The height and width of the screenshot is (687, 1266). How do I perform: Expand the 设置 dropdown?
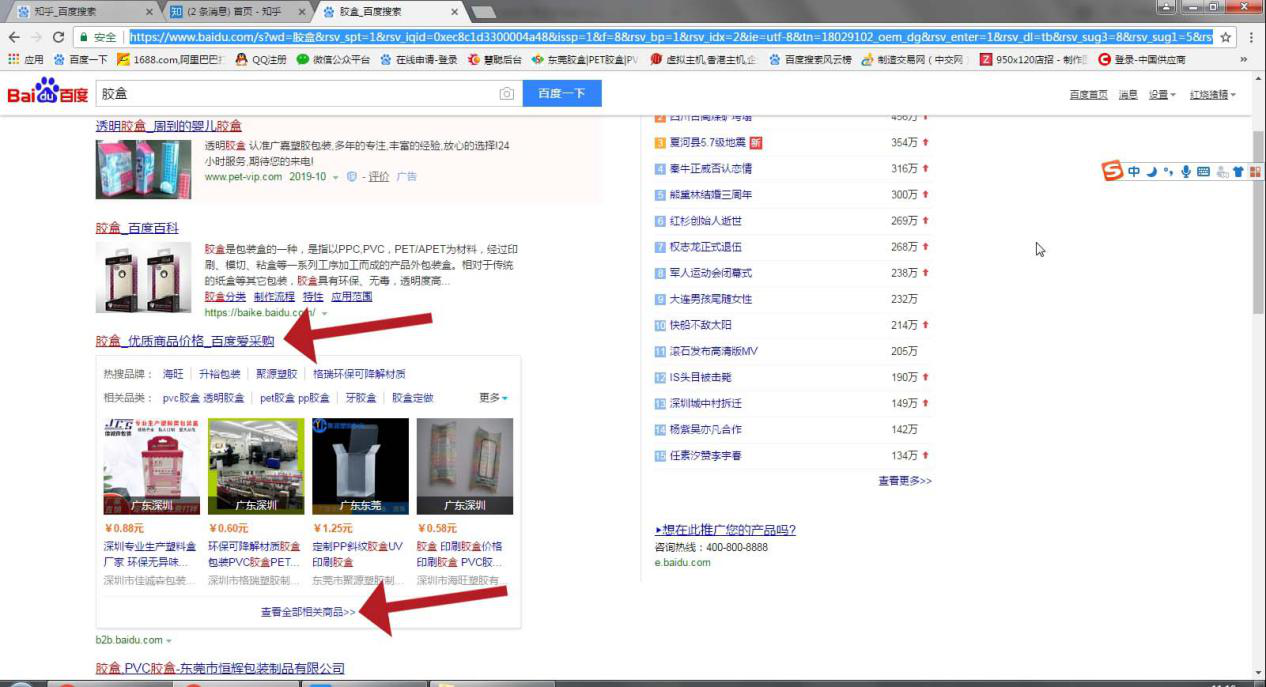click(1162, 94)
